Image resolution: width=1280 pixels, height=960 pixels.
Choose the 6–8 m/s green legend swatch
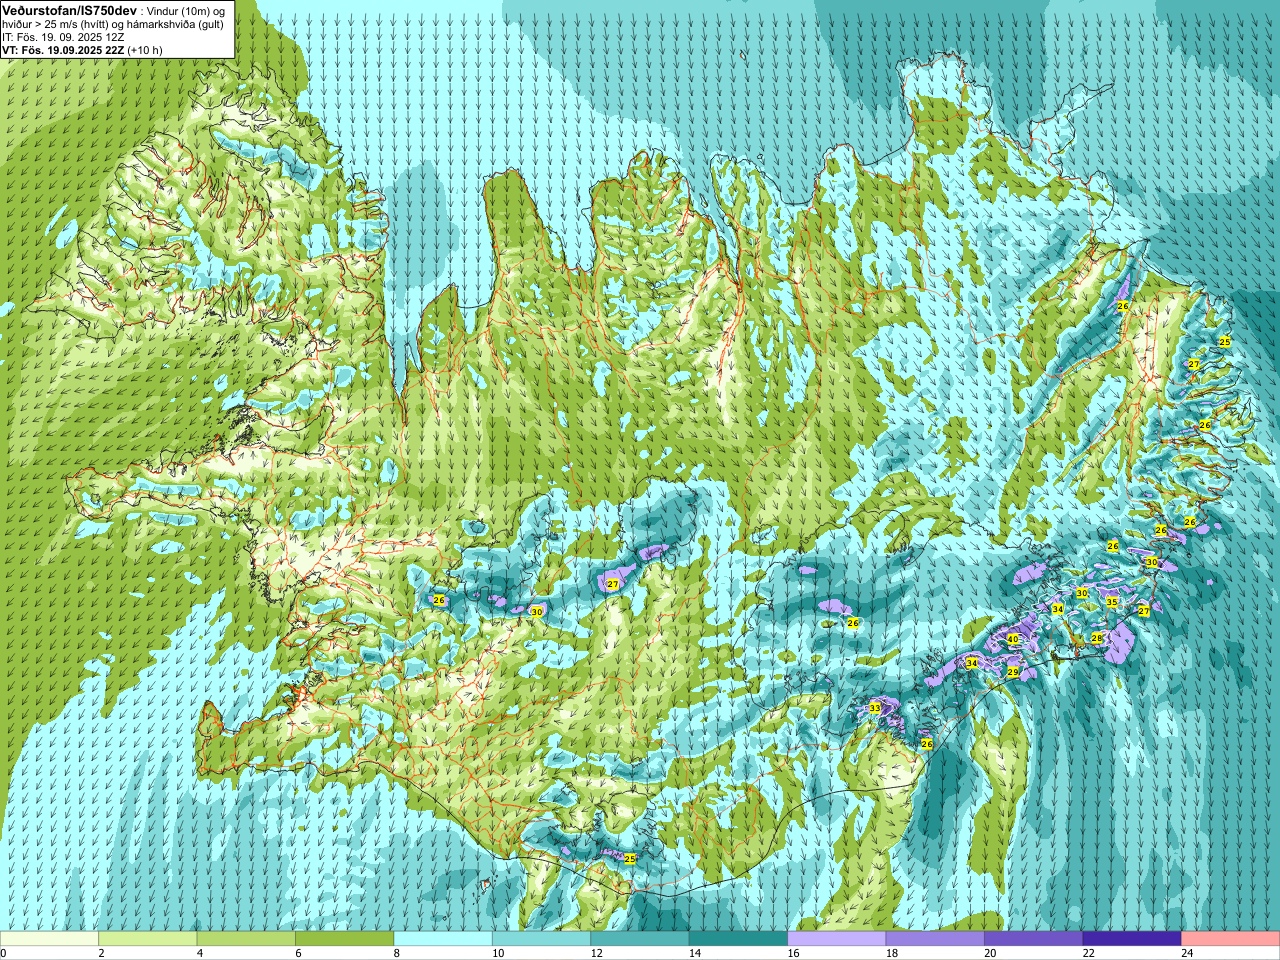345,939
